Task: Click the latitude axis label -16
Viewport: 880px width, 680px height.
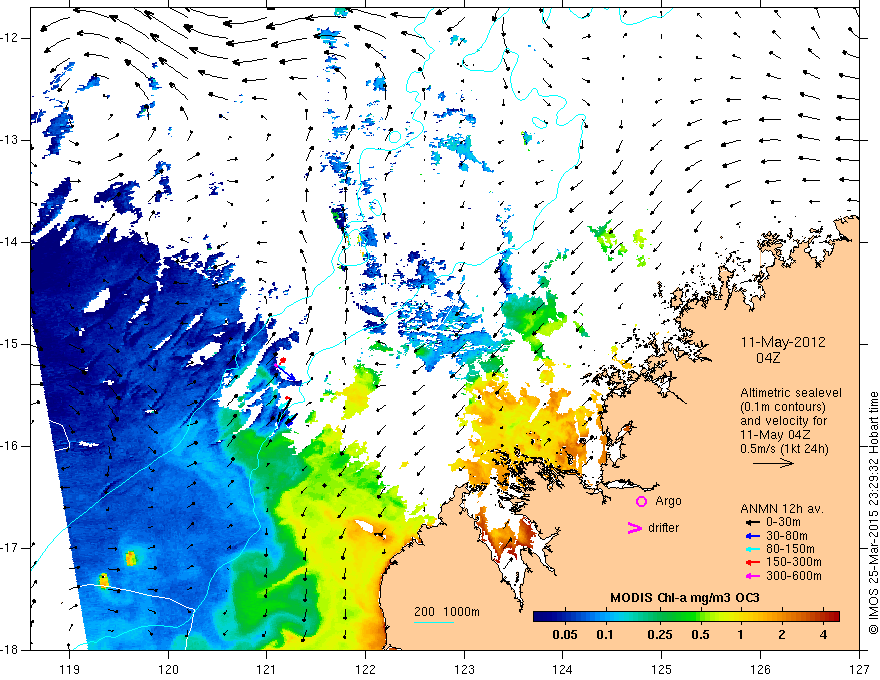Action: point(10,446)
